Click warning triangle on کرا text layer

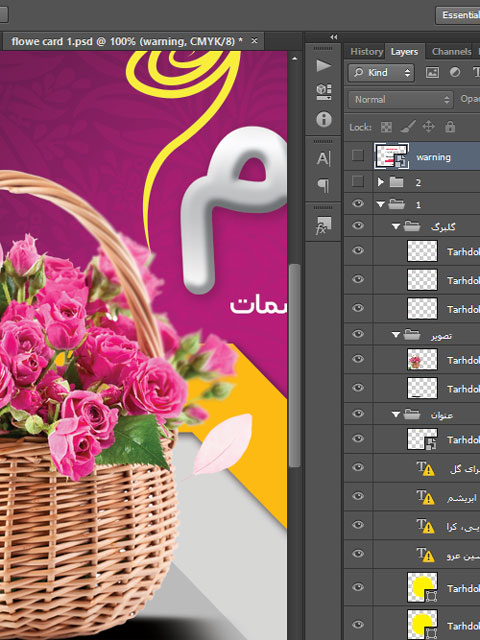click(429, 528)
